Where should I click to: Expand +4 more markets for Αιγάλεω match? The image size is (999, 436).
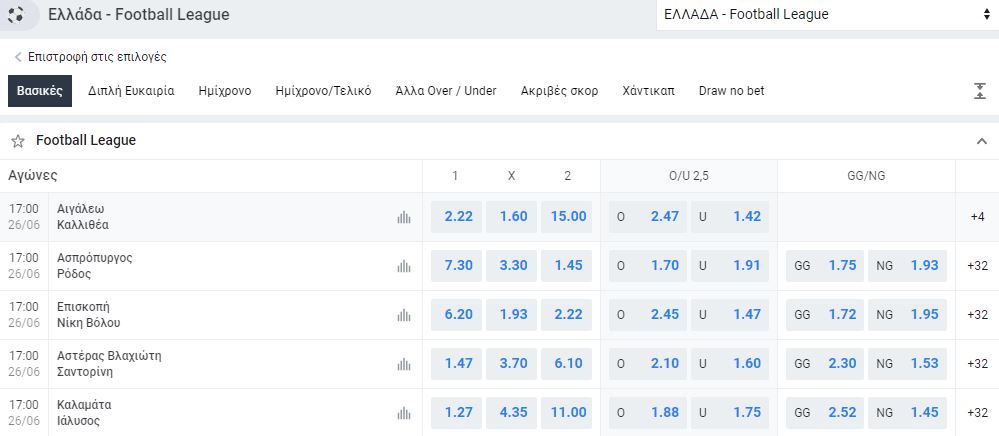pos(977,217)
